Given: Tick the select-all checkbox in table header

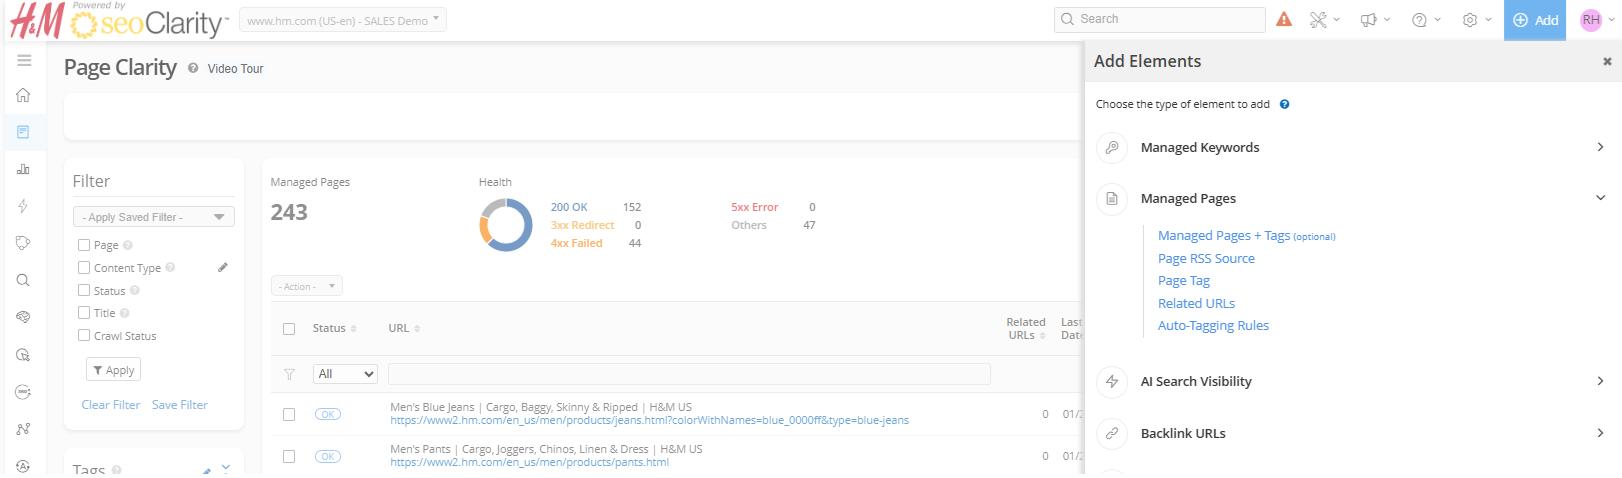Looking at the screenshot, I should click(289, 329).
